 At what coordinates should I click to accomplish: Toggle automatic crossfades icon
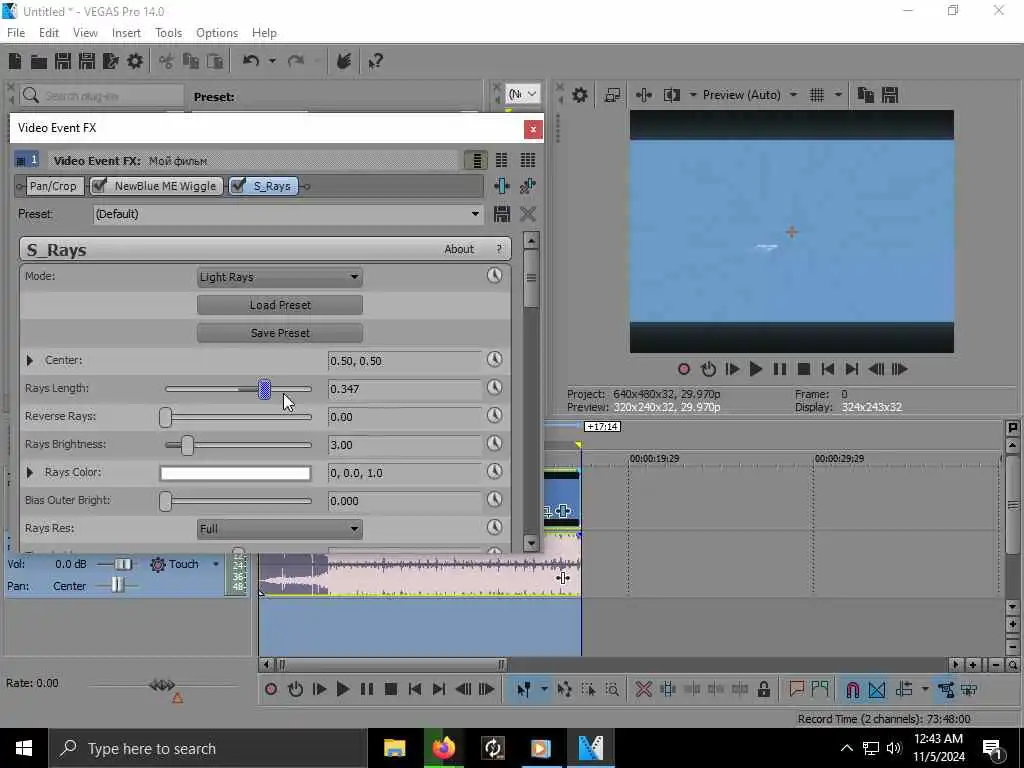[x=877, y=690]
